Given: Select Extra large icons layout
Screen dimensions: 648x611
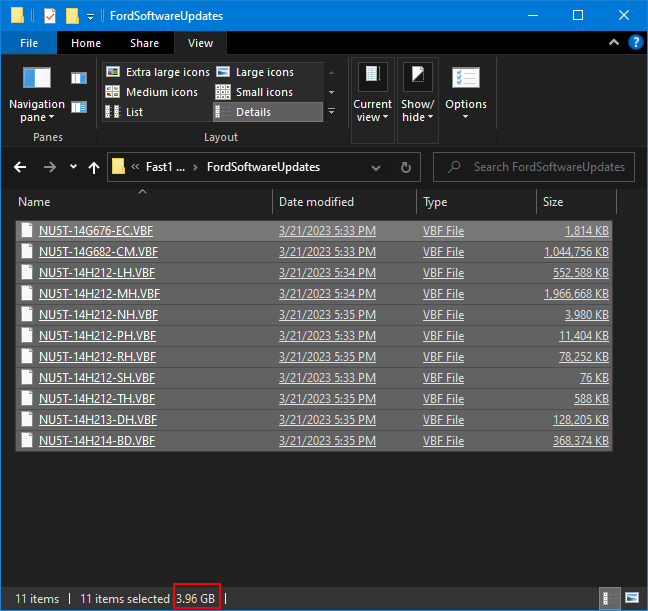Looking at the screenshot, I should (157, 72).
